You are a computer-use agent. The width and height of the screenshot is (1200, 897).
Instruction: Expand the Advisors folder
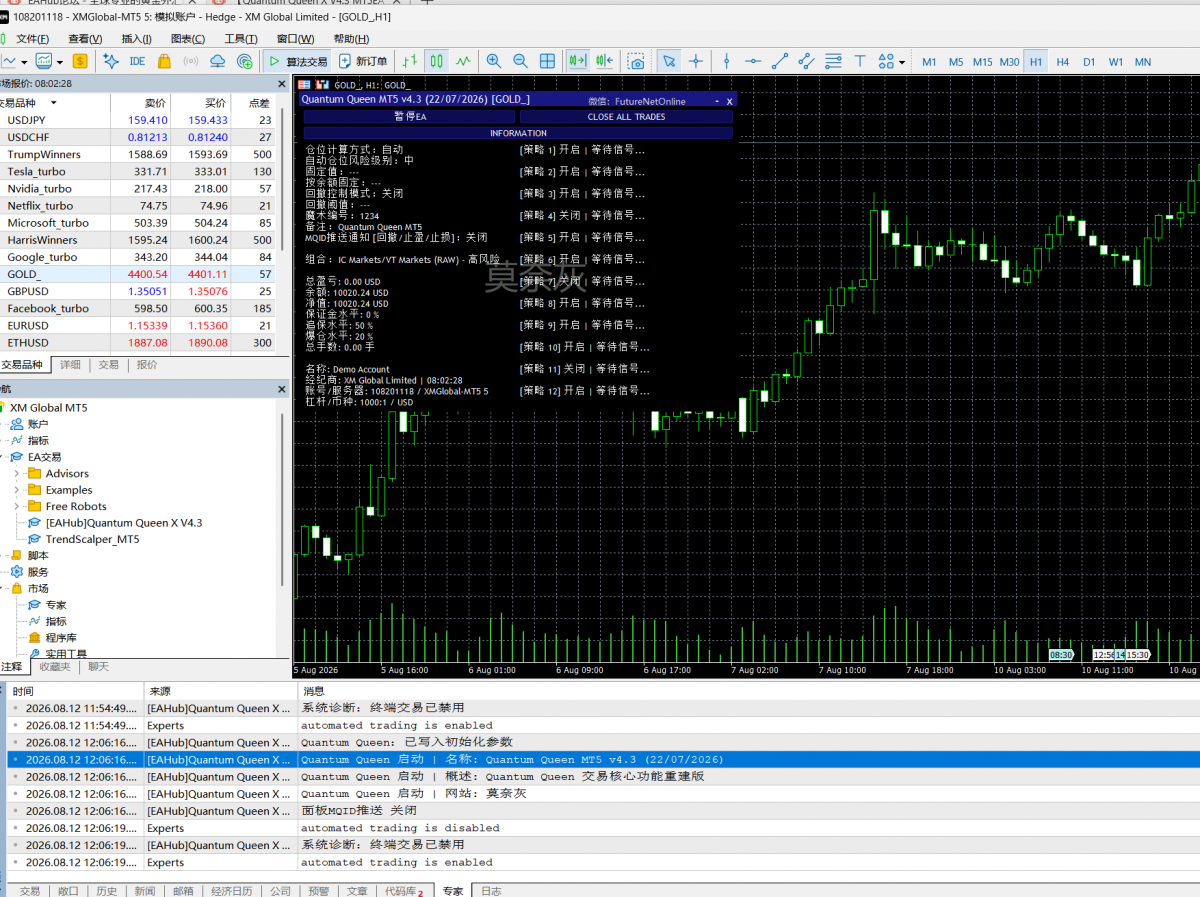tap(17, 474)
